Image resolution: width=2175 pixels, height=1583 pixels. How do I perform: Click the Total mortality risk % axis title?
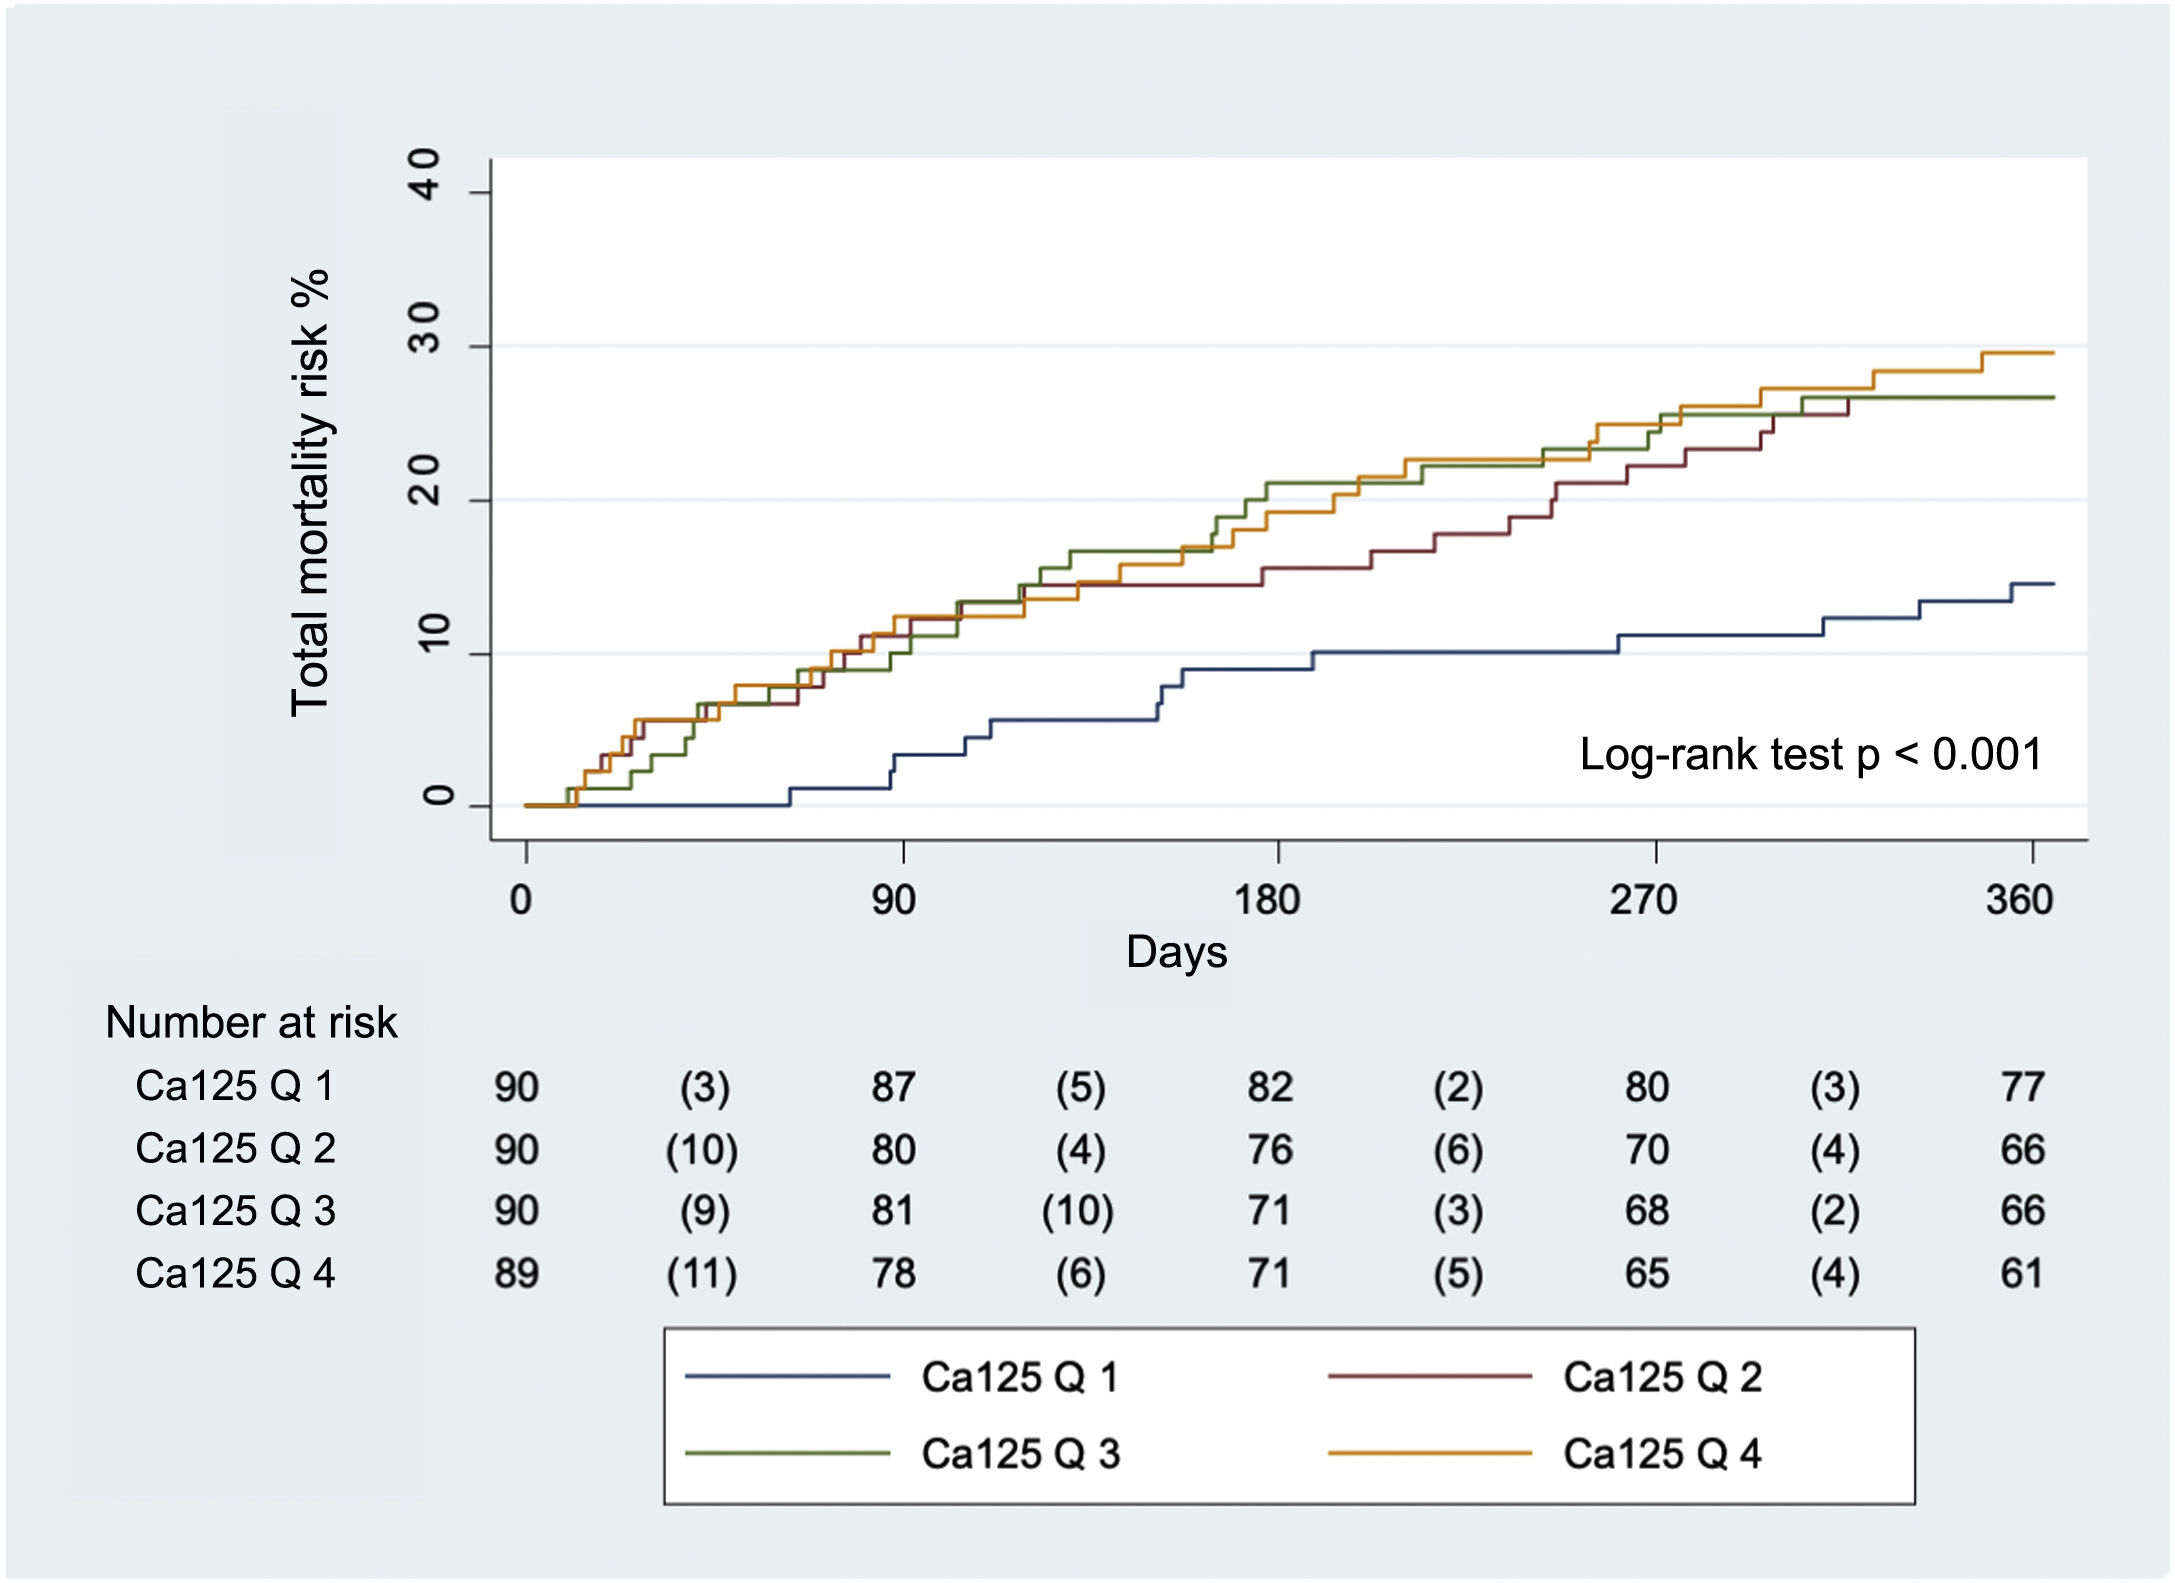[x=310, y=492]
